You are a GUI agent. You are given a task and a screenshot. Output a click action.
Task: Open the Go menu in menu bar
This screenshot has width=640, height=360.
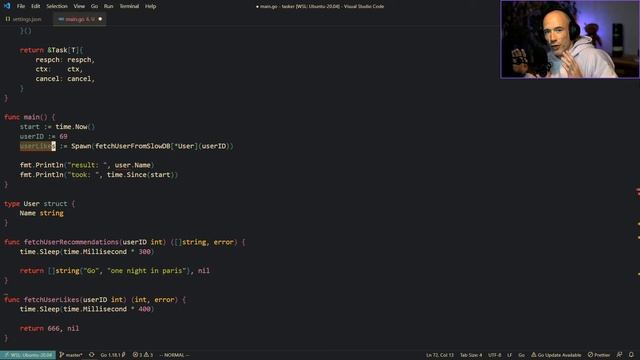94,6
